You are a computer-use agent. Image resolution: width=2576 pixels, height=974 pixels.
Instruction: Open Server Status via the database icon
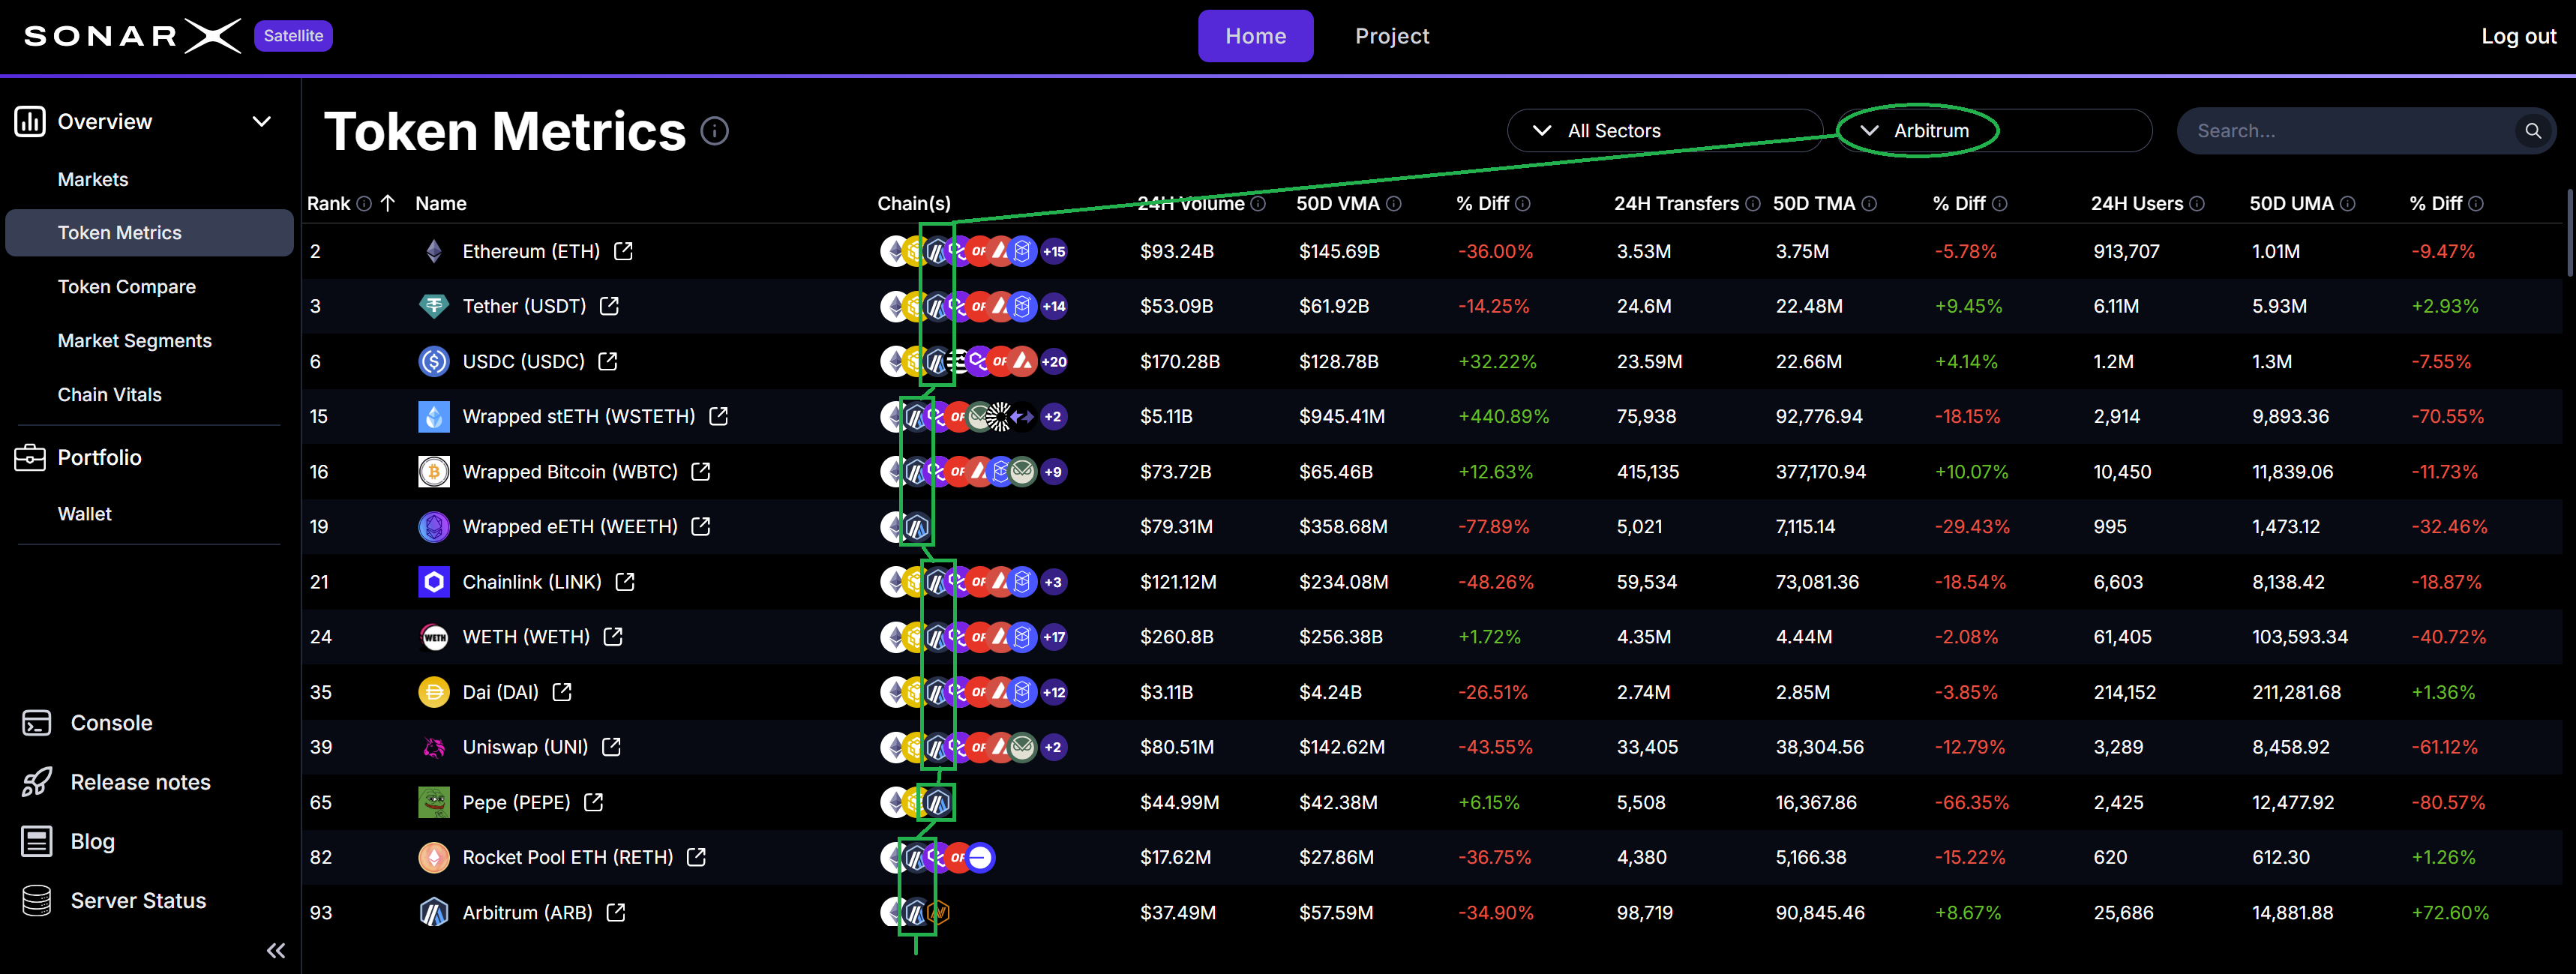[37, 900]
